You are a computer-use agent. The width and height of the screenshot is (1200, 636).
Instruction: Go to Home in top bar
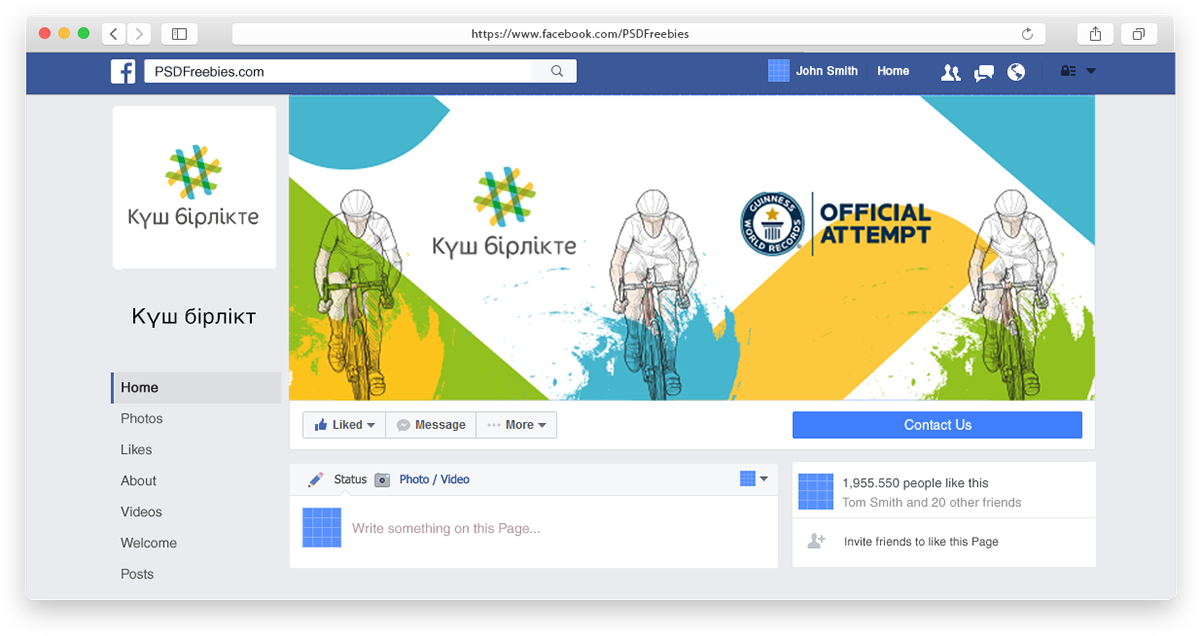coord(893,71)
